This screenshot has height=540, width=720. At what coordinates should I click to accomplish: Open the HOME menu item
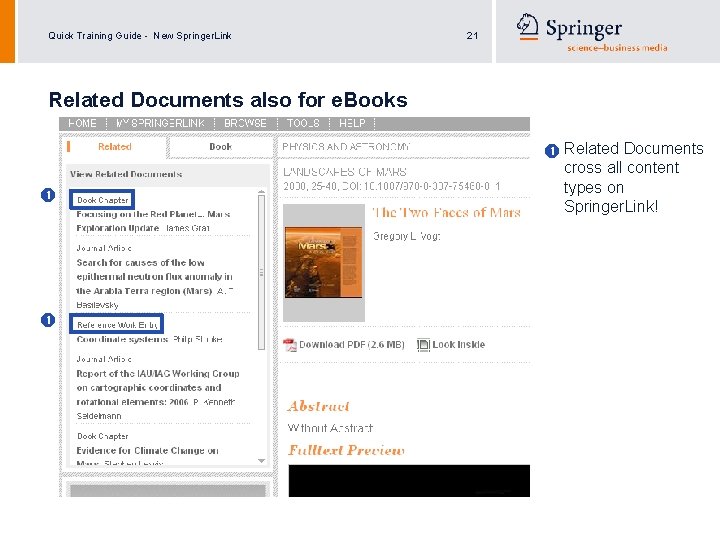[82, 123]
